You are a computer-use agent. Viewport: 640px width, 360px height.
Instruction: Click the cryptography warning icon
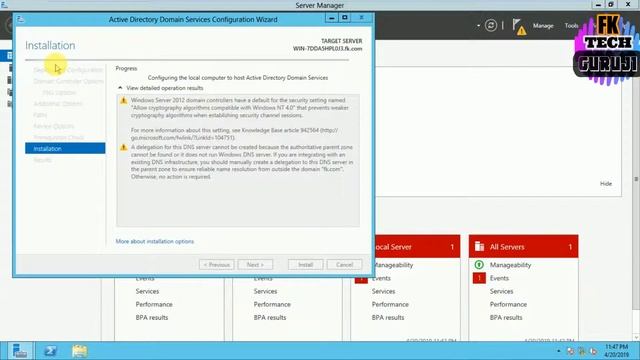[124, 100]
